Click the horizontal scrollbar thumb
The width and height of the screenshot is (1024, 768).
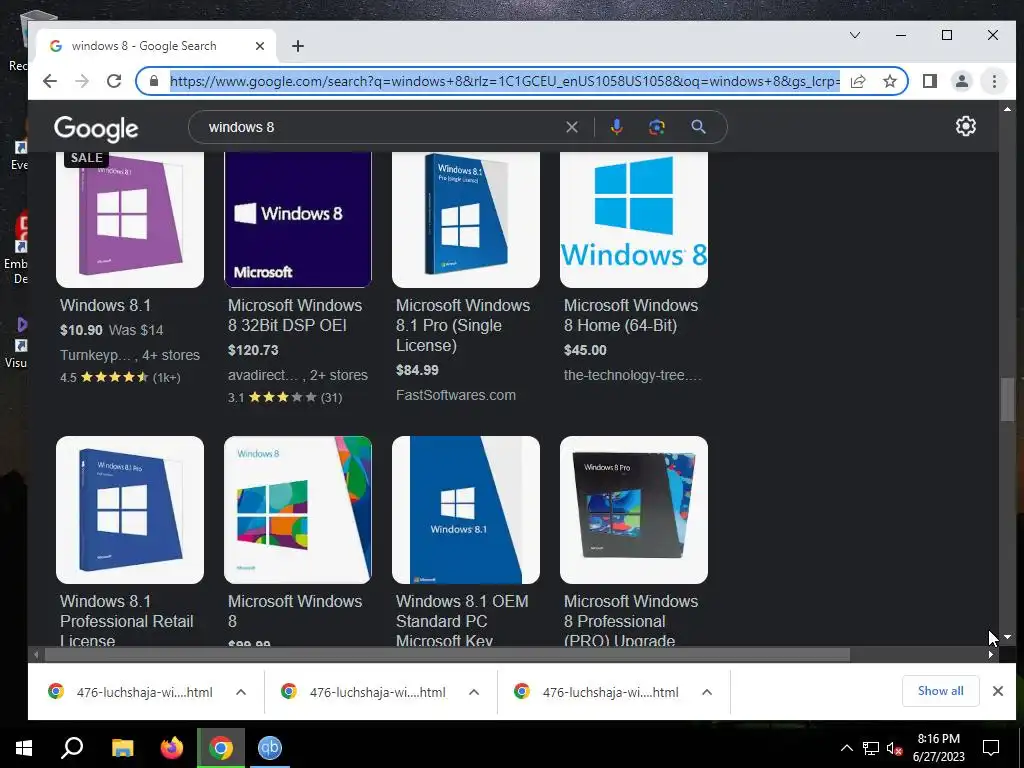pos(446,654)
